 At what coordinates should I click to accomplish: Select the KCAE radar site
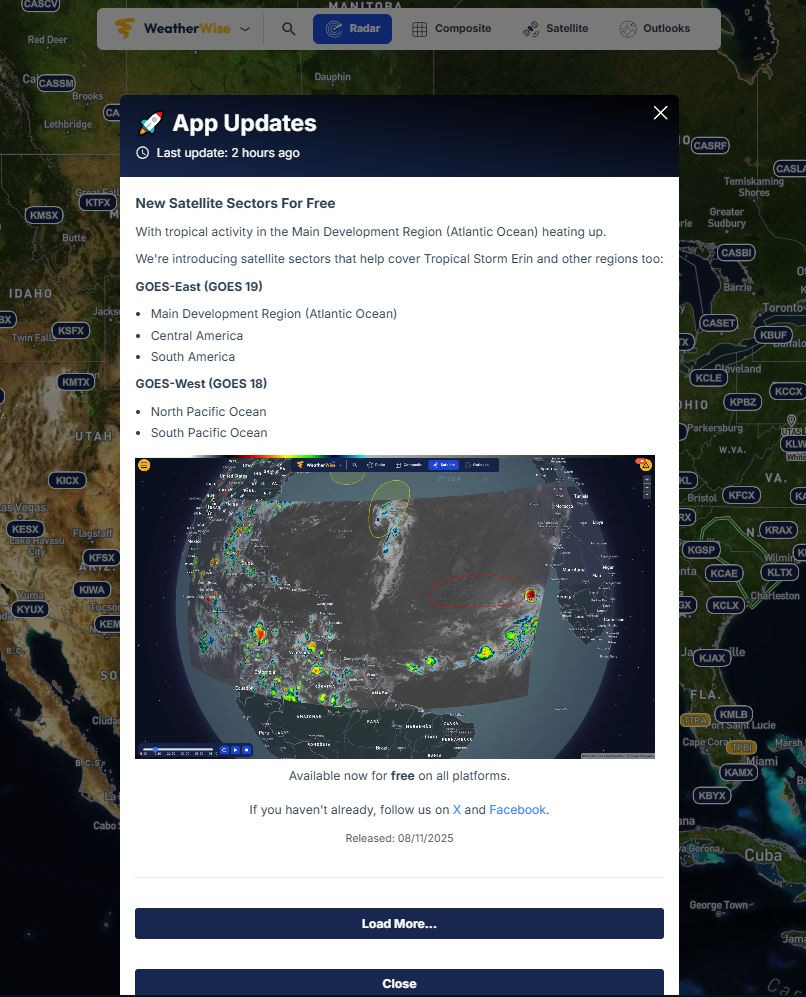pos(724,573)
